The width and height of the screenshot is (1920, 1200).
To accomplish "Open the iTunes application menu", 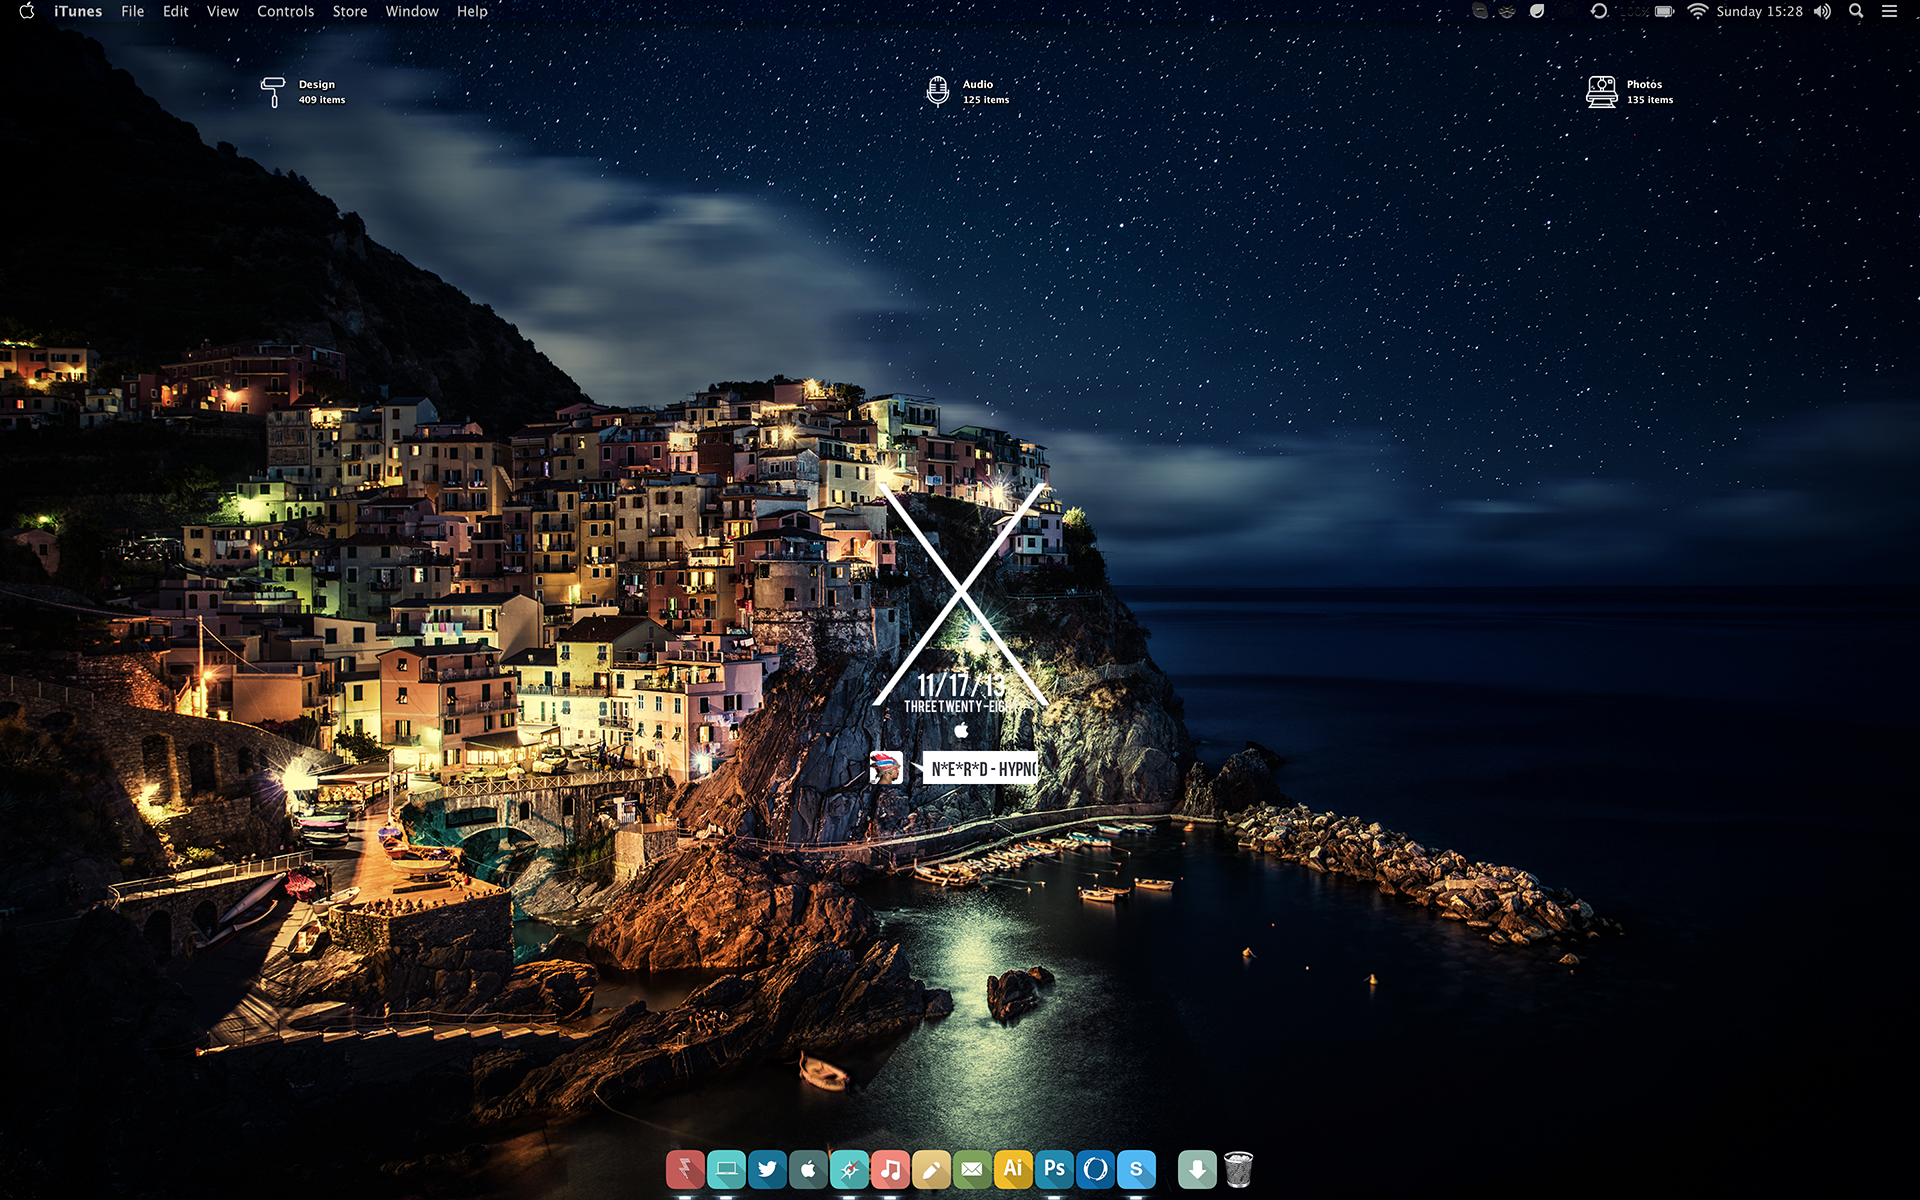I will pyautogui.click(x=78, y=11).
